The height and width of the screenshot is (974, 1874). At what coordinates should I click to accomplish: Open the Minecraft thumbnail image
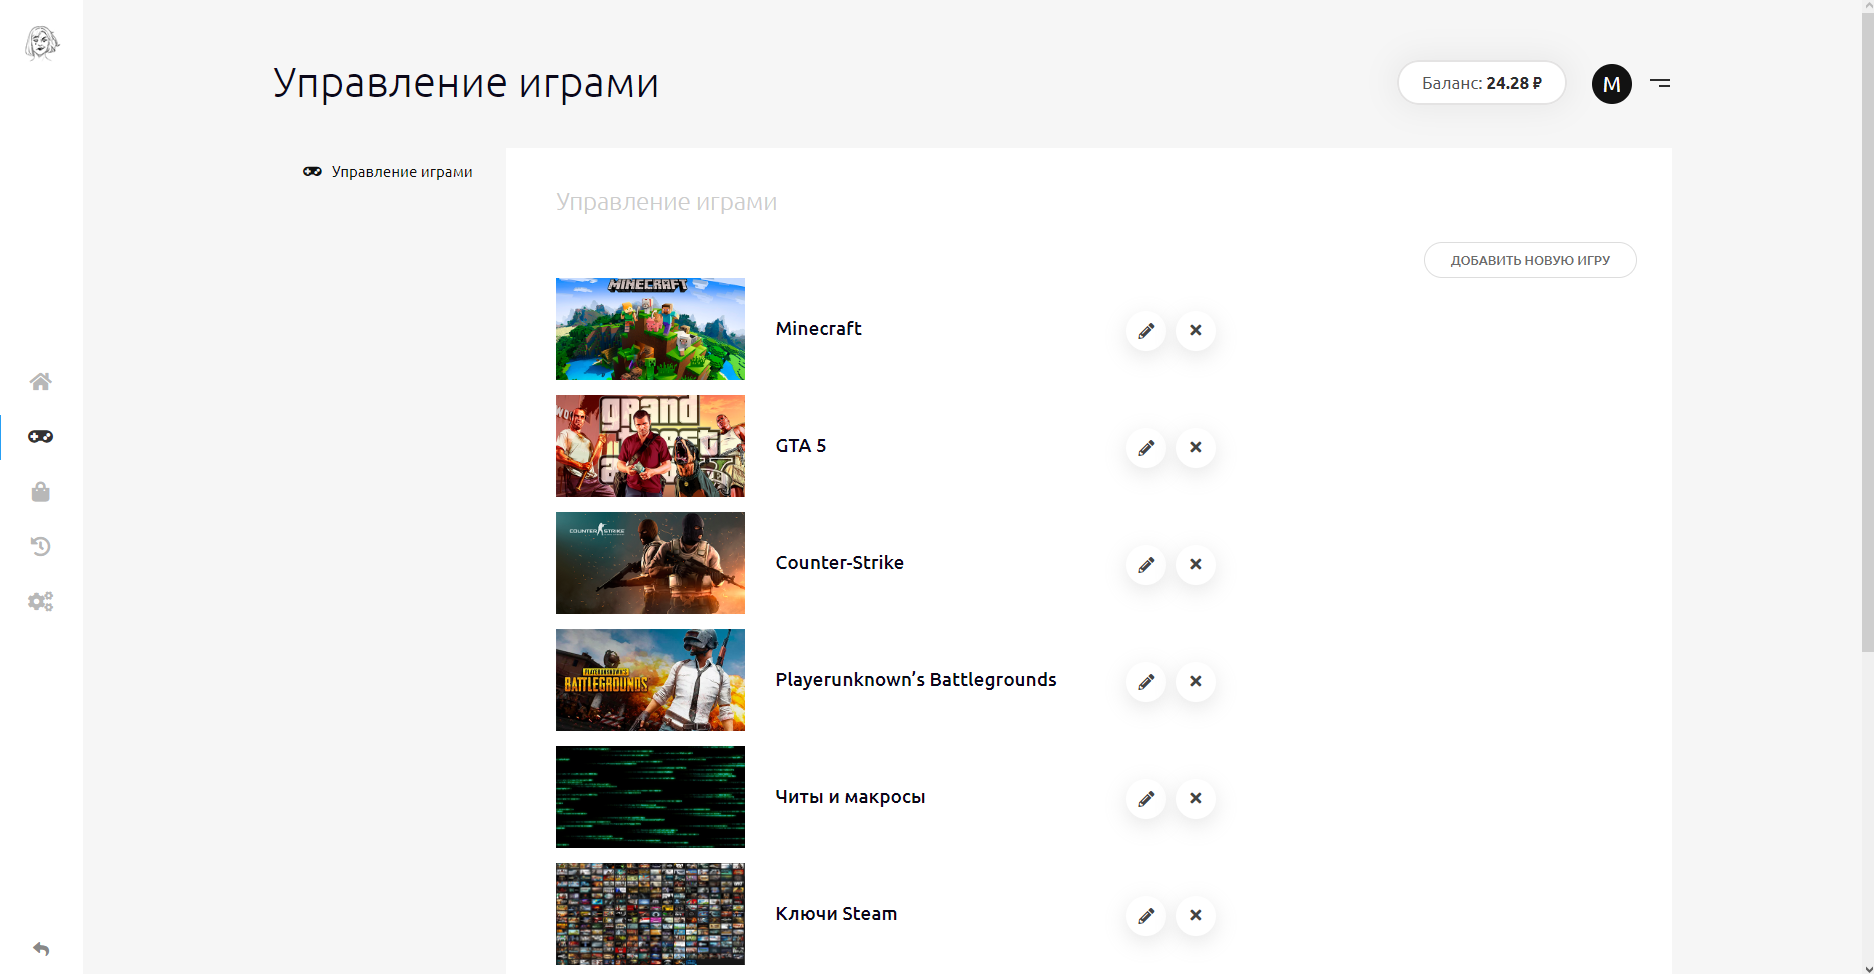pos(650,329)
